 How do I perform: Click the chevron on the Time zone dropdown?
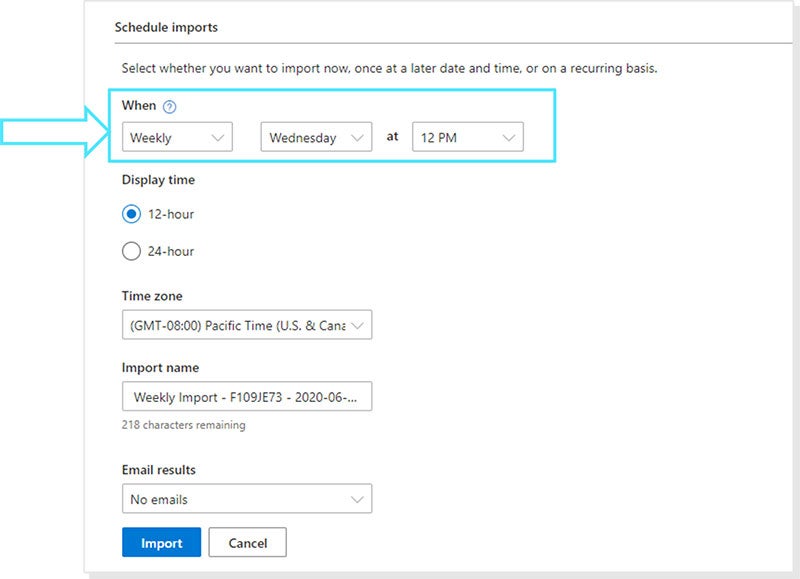point(356,324)
